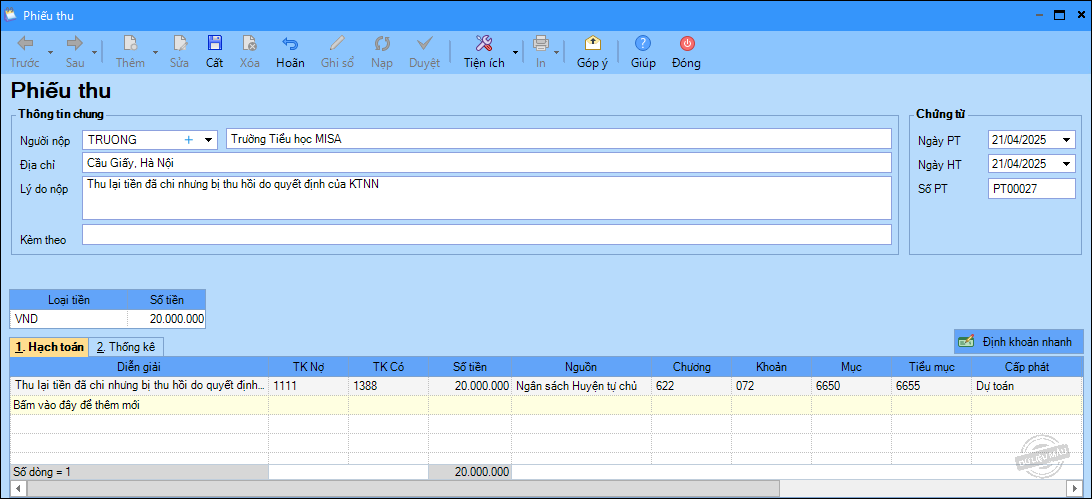
Task: Close the form with Đóng
Action: click(687, 52)
